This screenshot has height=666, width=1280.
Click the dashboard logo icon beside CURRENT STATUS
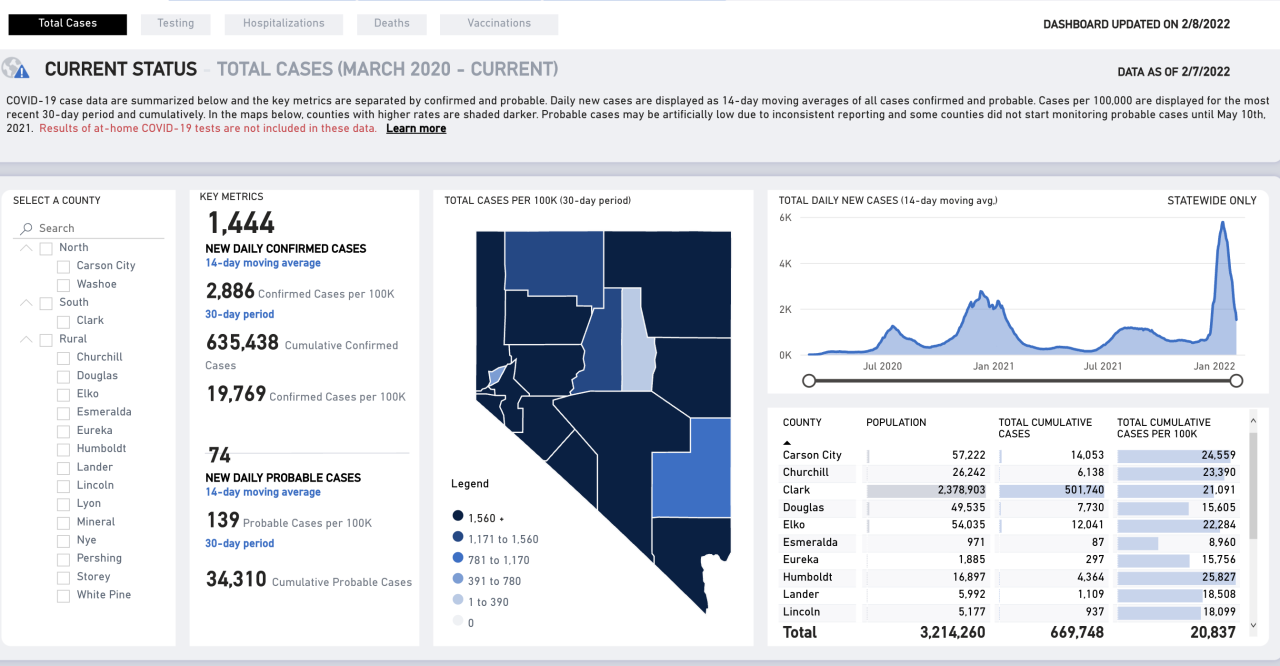click(x=15, y=68)
